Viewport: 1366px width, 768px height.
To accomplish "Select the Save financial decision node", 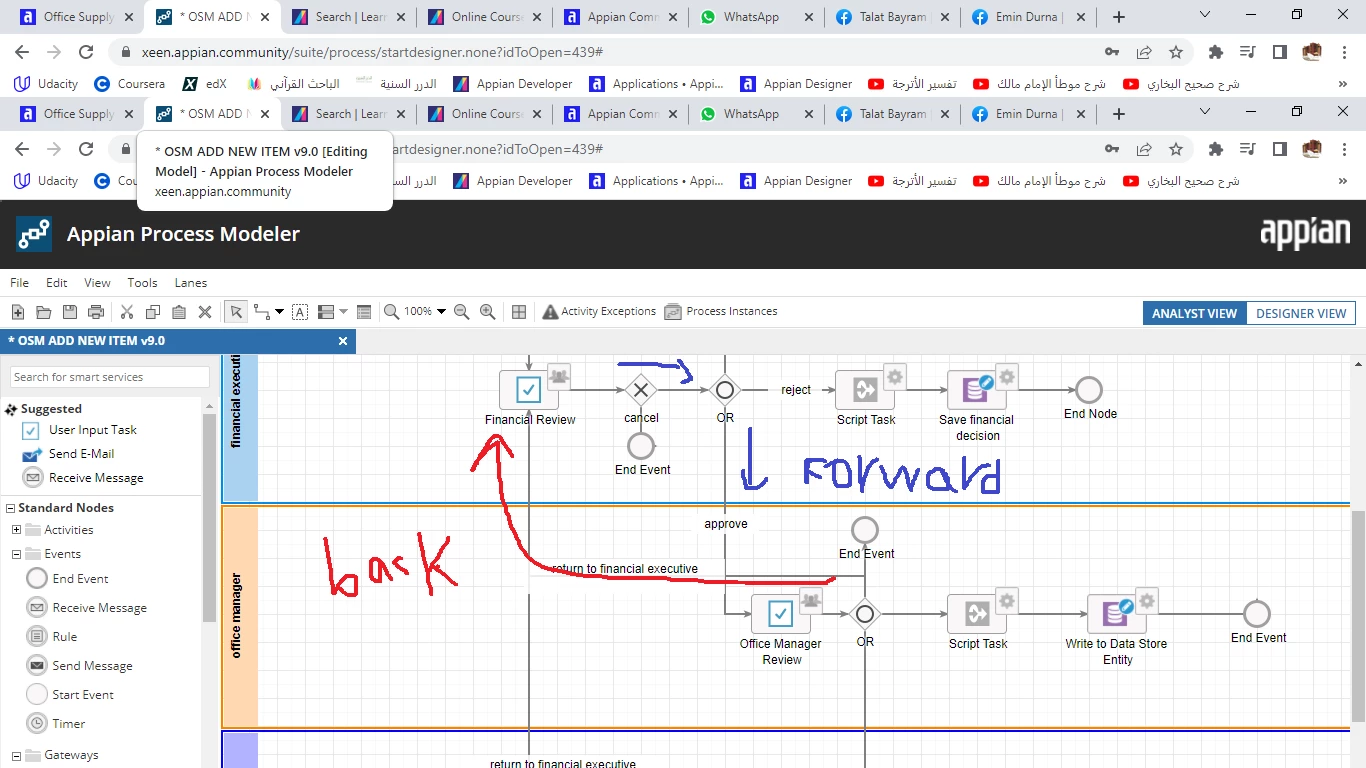I will click(977, 390).
